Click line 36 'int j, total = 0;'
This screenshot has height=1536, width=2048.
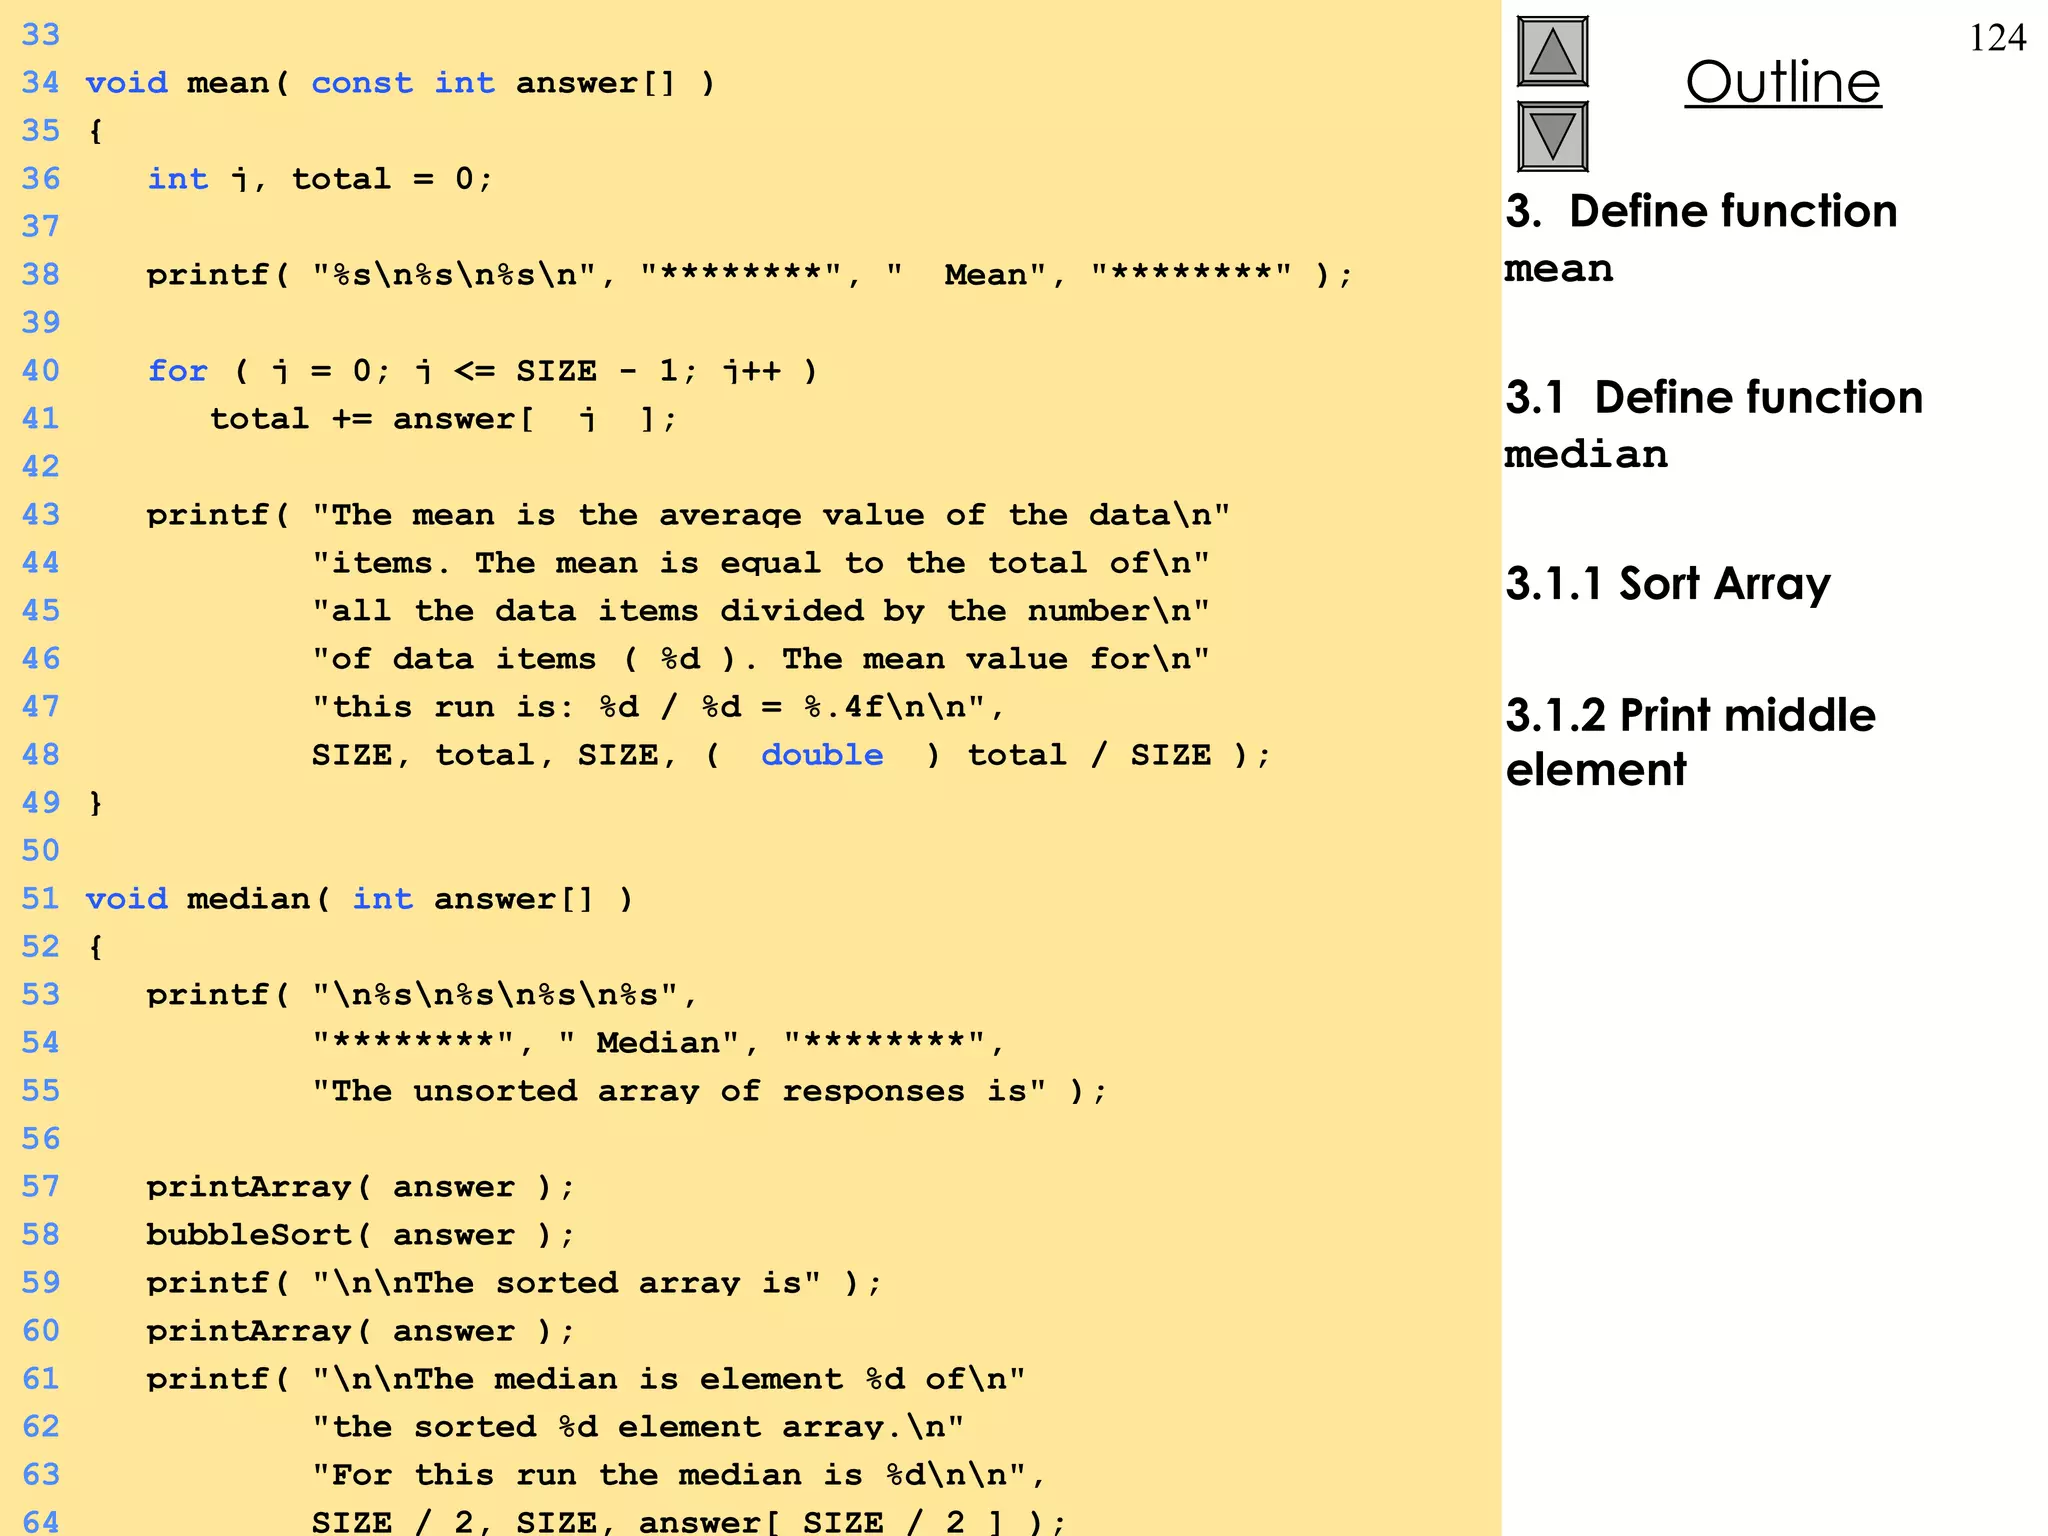[x=320, y=179]
